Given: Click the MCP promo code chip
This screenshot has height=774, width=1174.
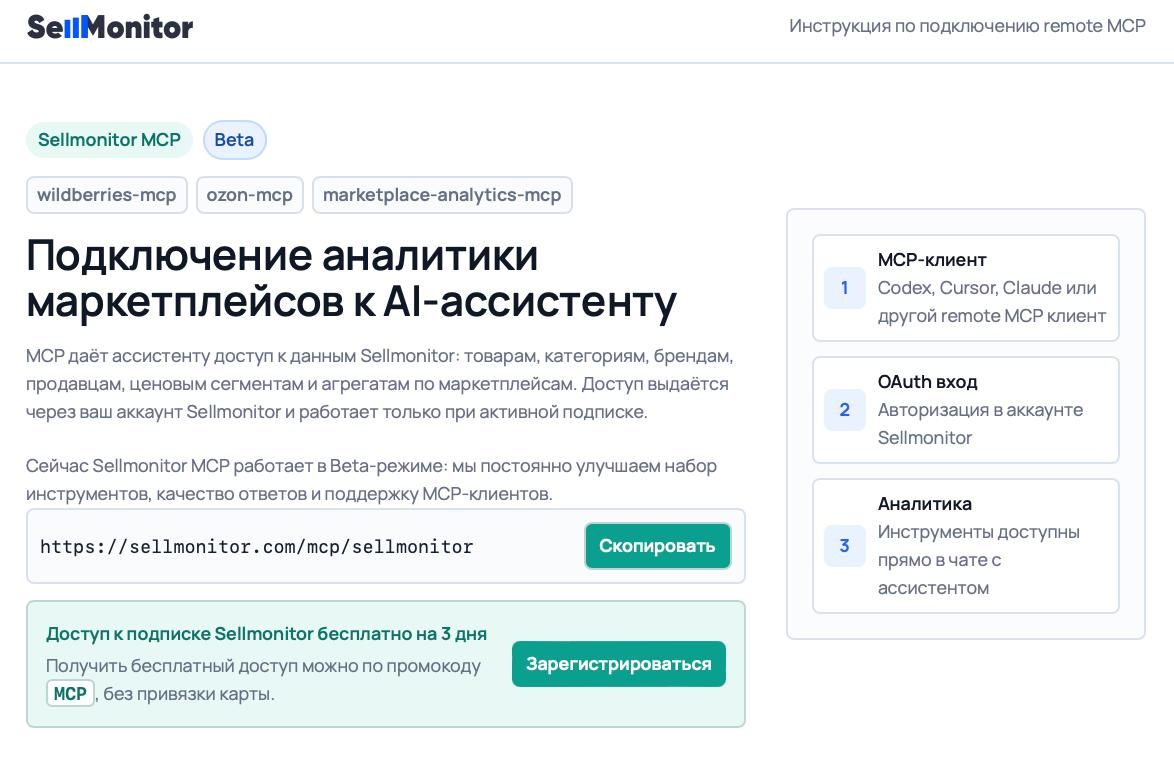Looking at the screenshot, I should [70, 694].
